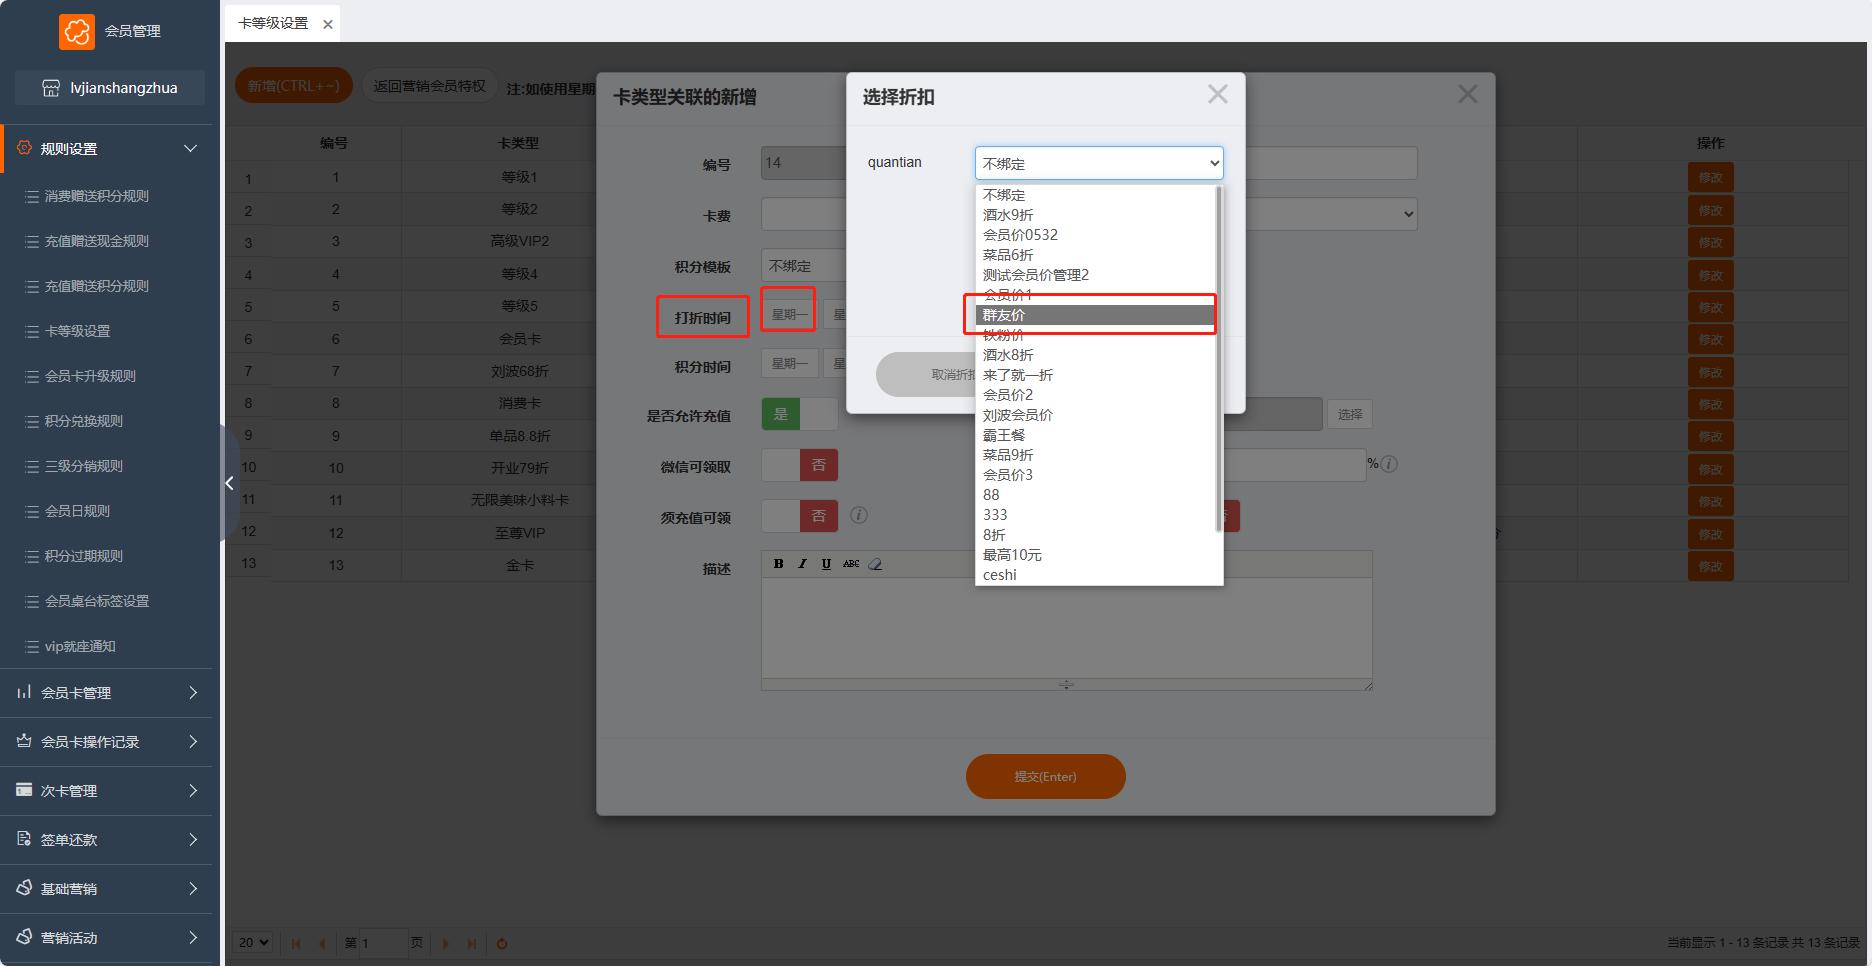1872x966 pixels.
Task: Expand the 次卡管理 section
Action: 193,790
